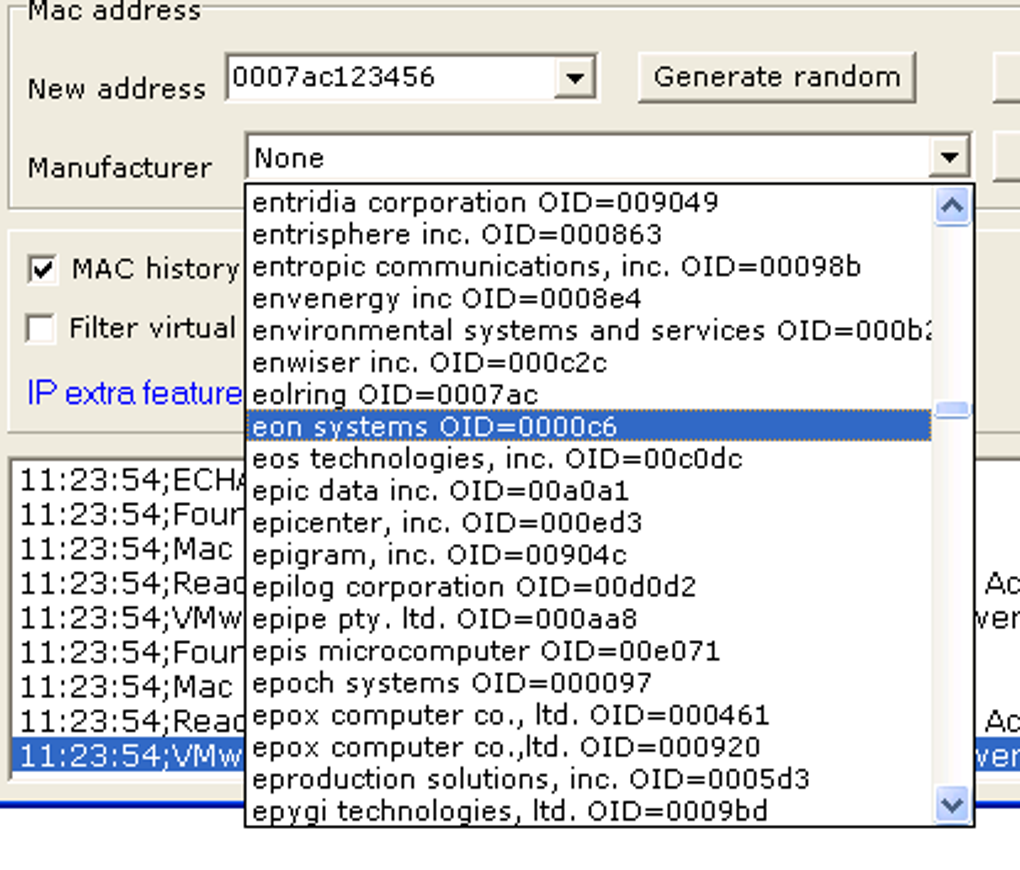The width and height of the screenshot is (1020, 870).
Task: Enable the Filter virtual checkbox
Action: coord(41,329)
